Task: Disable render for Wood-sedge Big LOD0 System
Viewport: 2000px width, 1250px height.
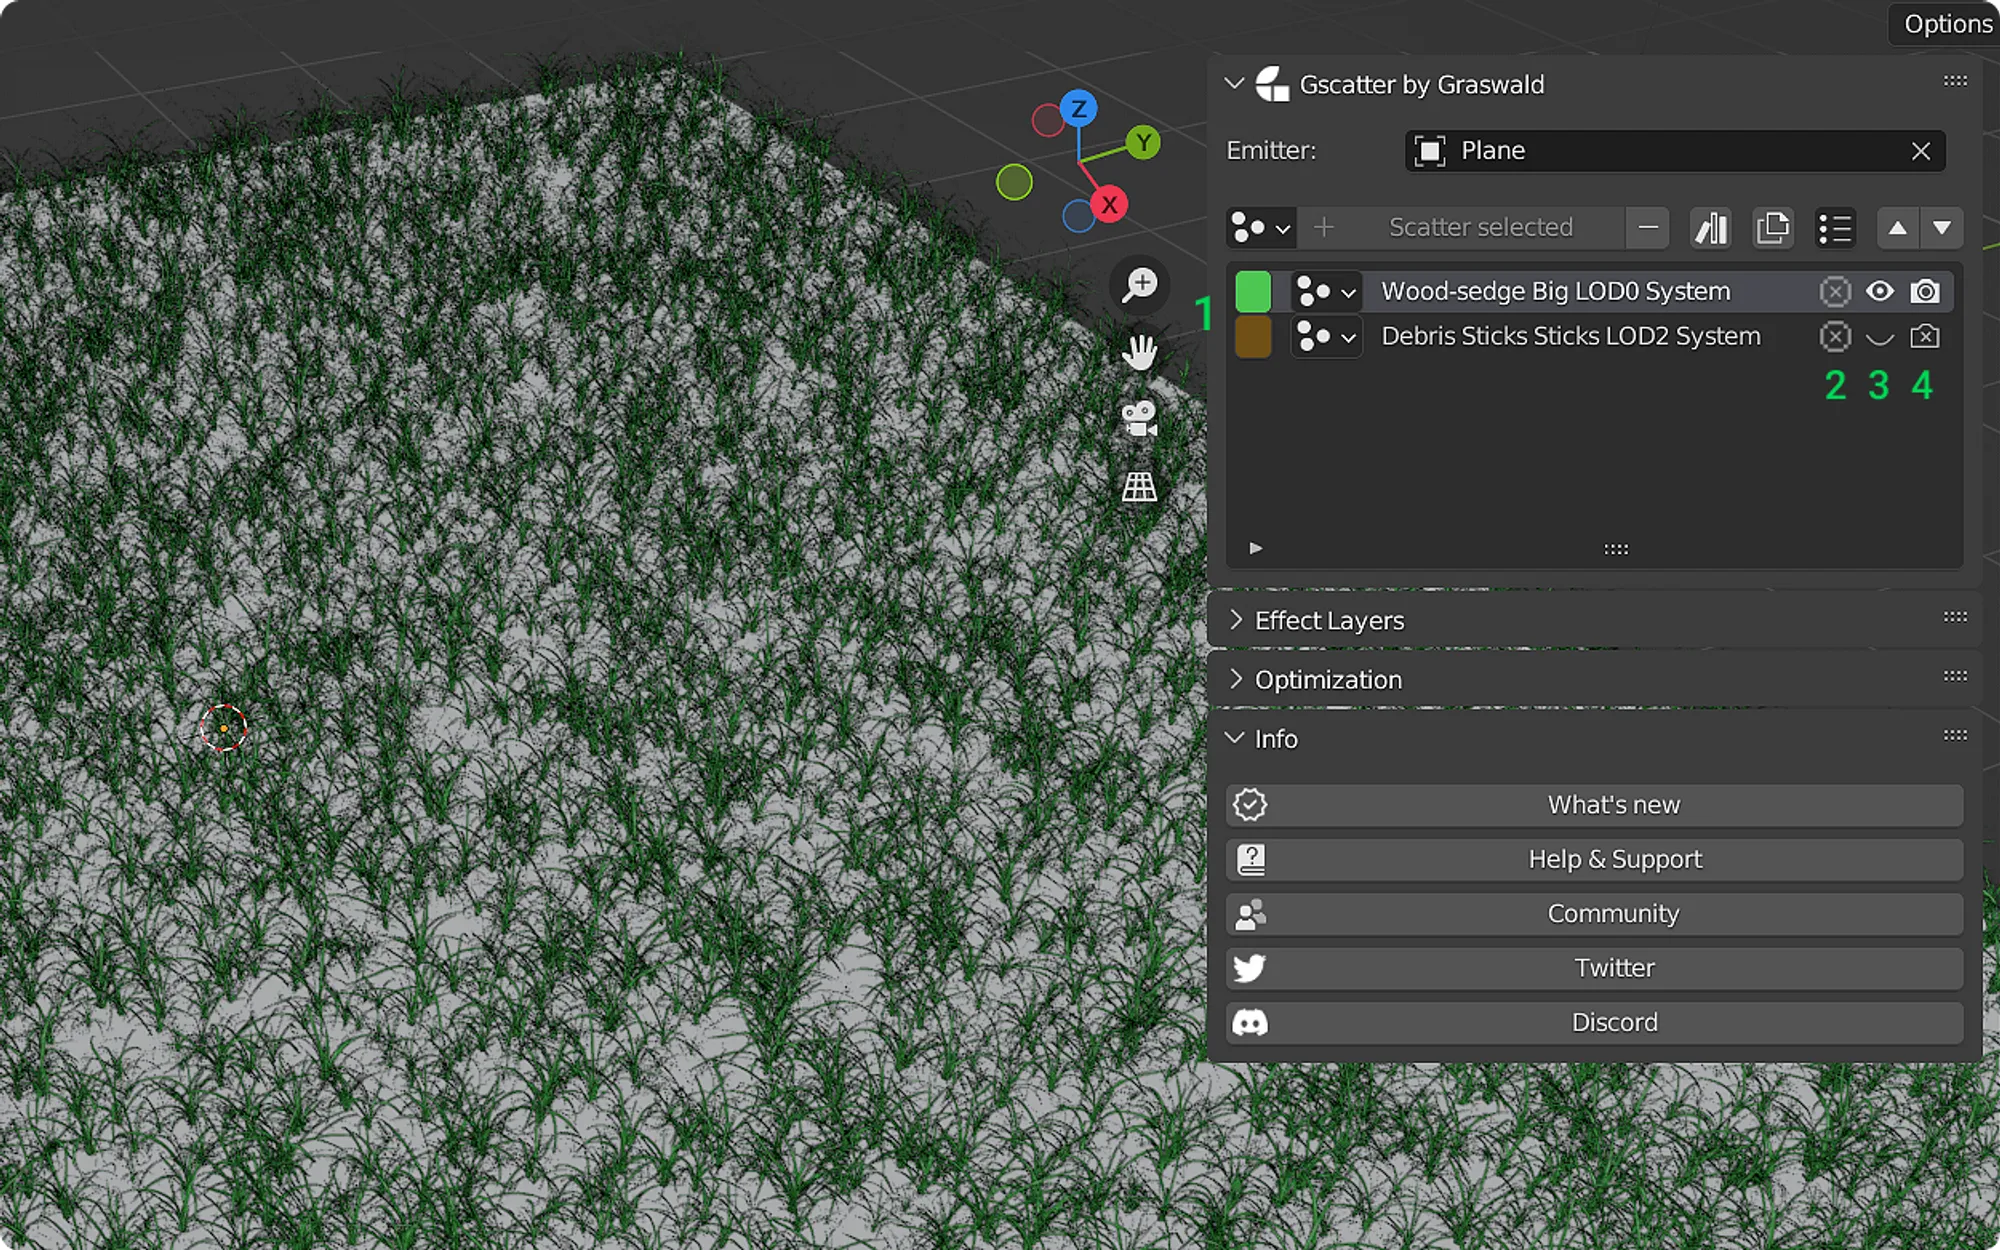Action: (x=1925, y=291)
